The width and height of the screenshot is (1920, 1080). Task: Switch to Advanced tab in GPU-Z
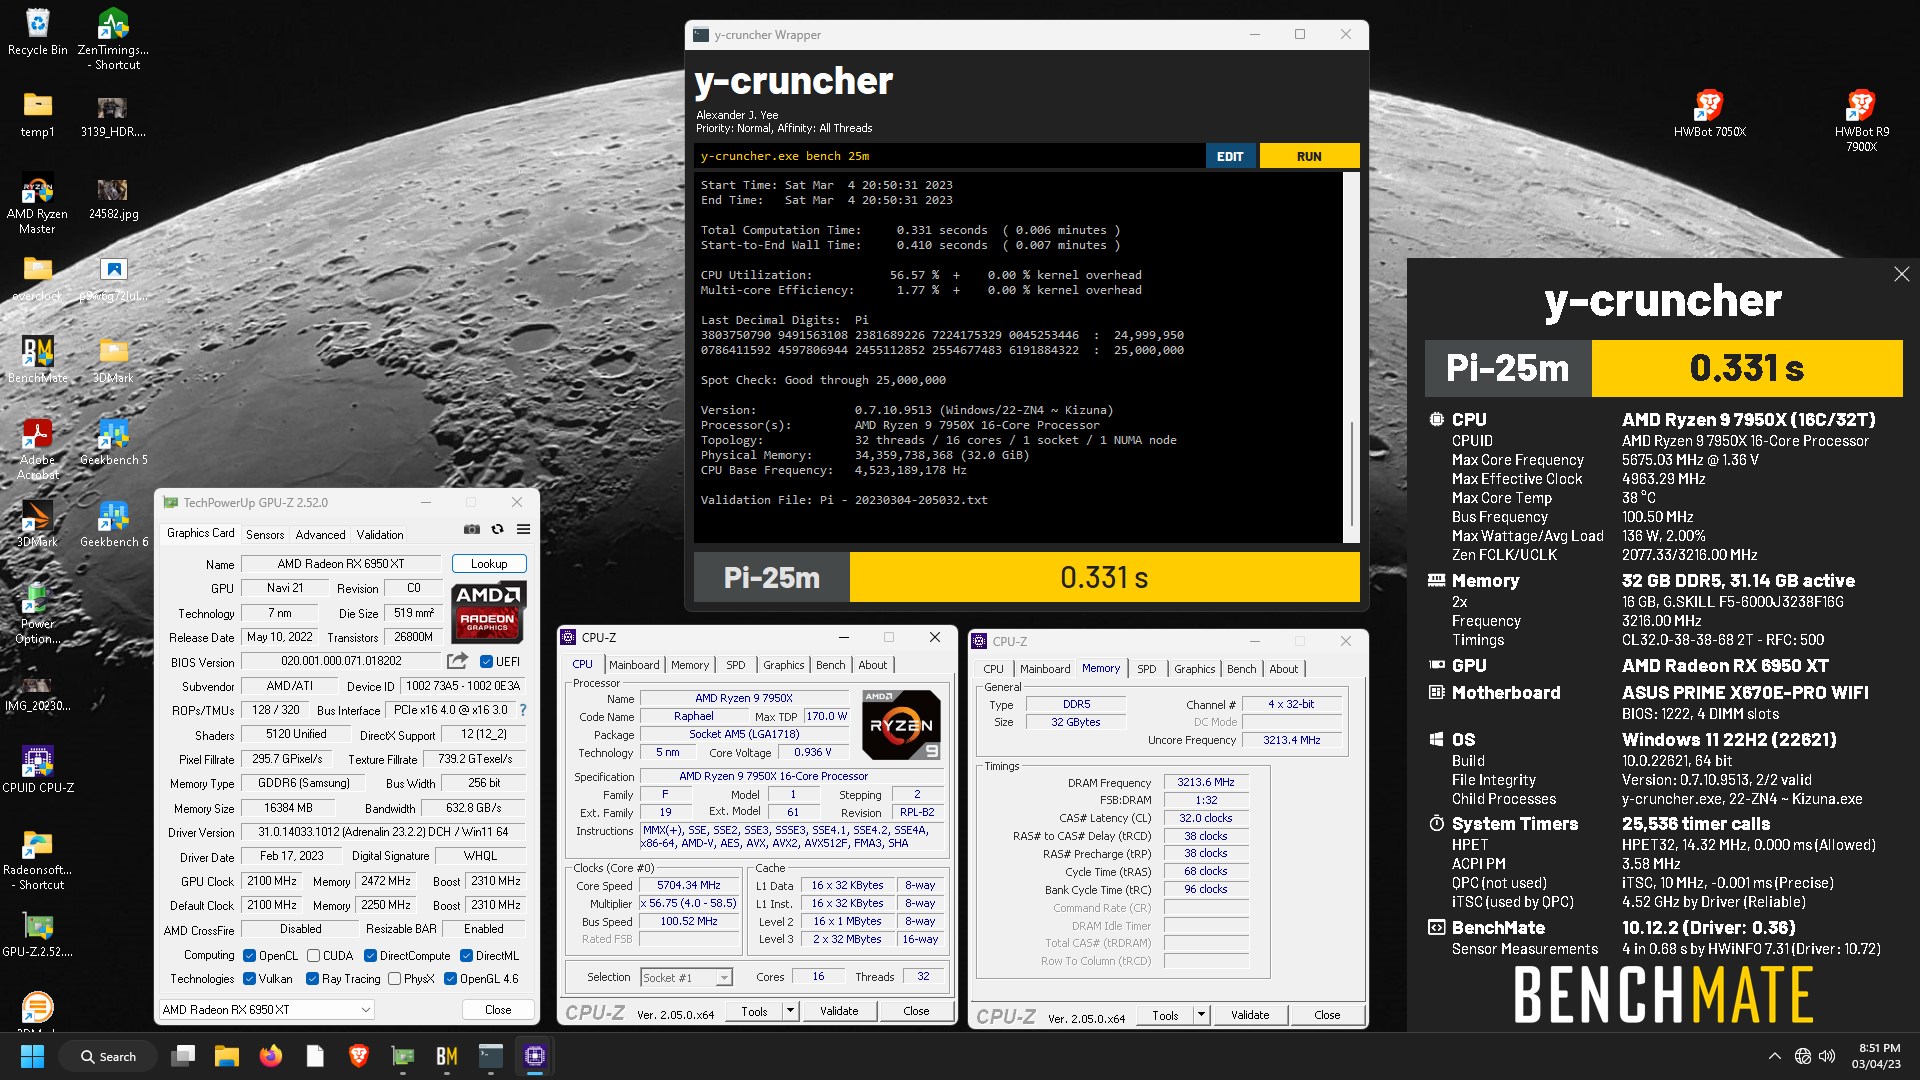(x=320, y=534)
